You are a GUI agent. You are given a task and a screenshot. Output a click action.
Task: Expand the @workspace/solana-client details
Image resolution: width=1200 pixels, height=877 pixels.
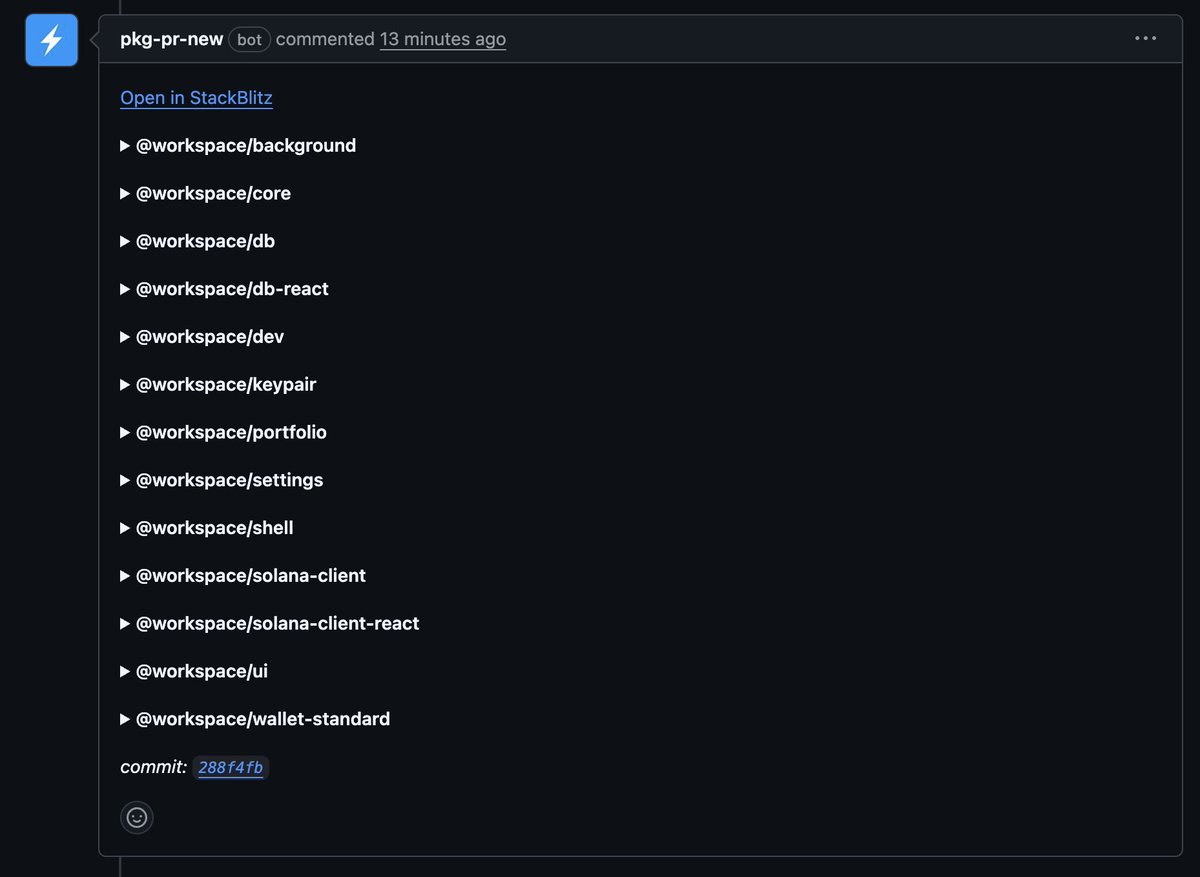click(243, 576)
